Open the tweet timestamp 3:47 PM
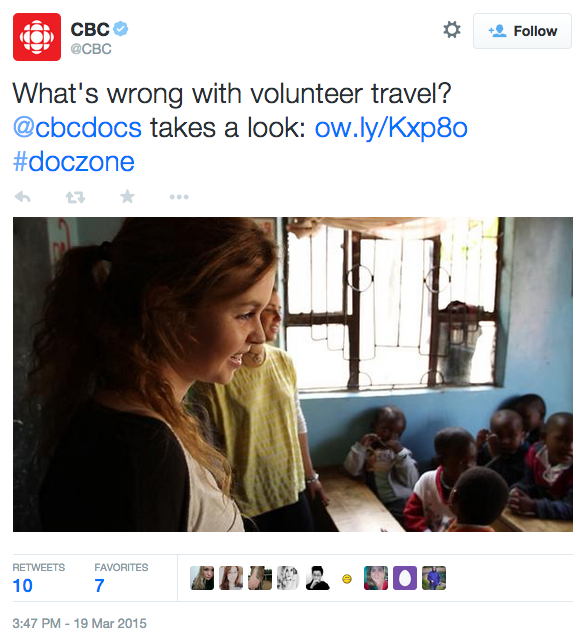 tap(80, 623)
